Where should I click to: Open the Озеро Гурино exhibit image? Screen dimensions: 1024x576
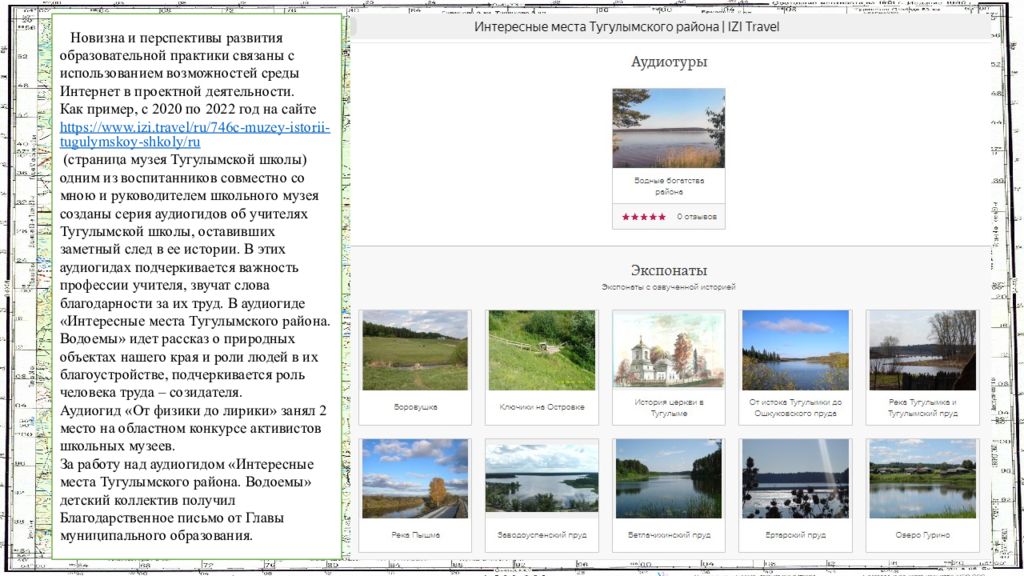click(922, 478)
